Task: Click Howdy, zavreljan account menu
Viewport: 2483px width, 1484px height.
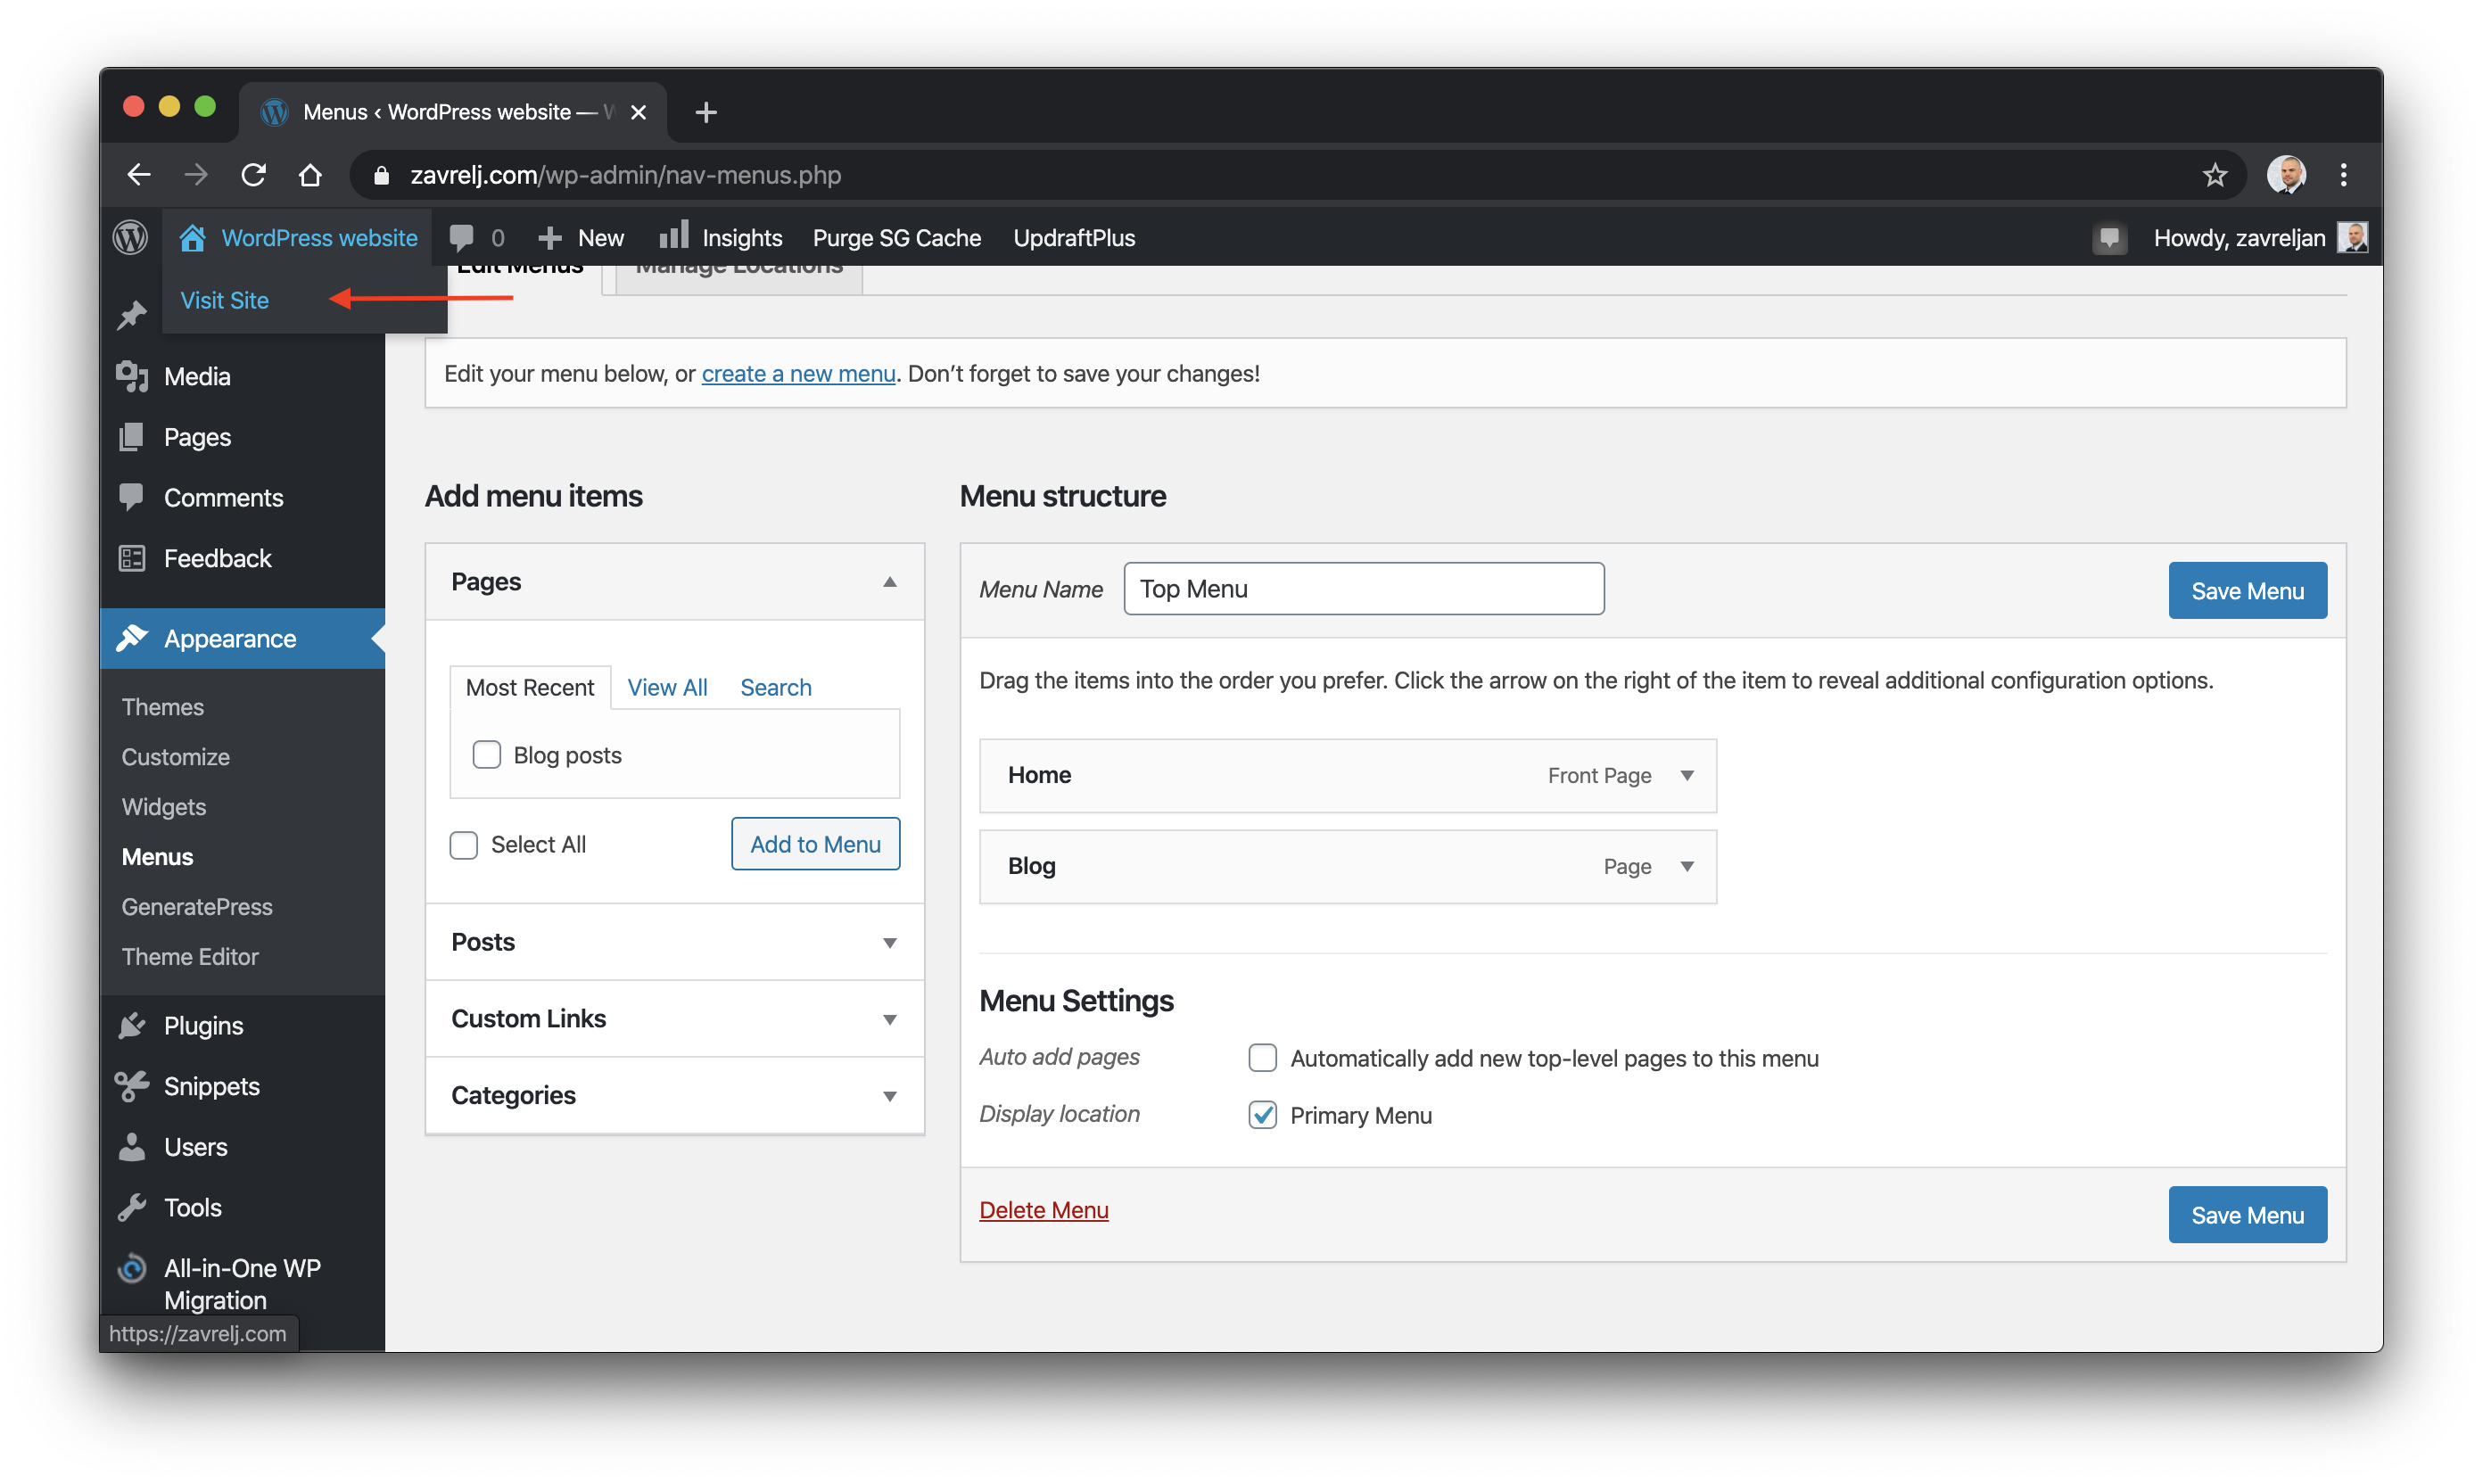Action: click(2259, 238)
